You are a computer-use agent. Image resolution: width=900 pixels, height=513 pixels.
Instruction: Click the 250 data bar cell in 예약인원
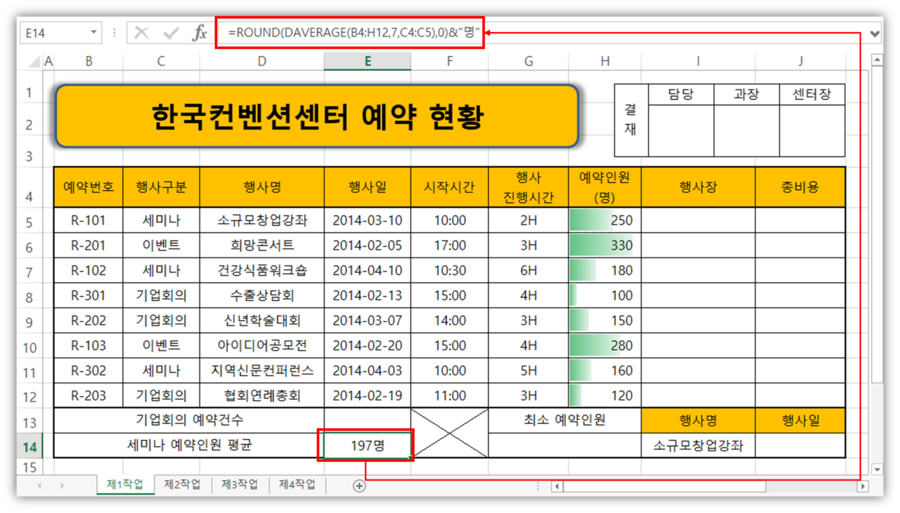tap(604, 220)
